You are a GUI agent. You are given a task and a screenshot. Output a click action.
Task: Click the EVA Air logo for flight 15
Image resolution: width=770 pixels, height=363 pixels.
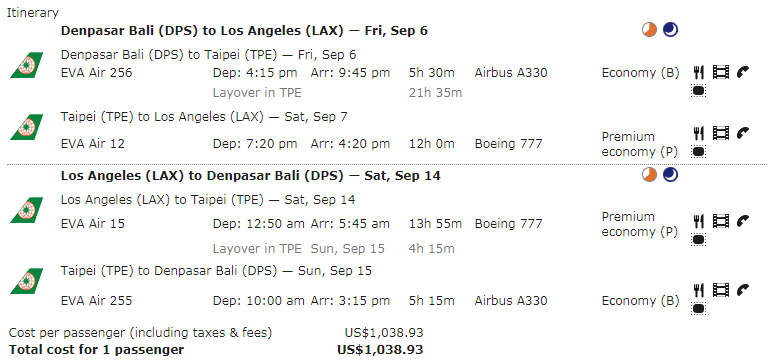pyautogui.click(x=27, y=210)
